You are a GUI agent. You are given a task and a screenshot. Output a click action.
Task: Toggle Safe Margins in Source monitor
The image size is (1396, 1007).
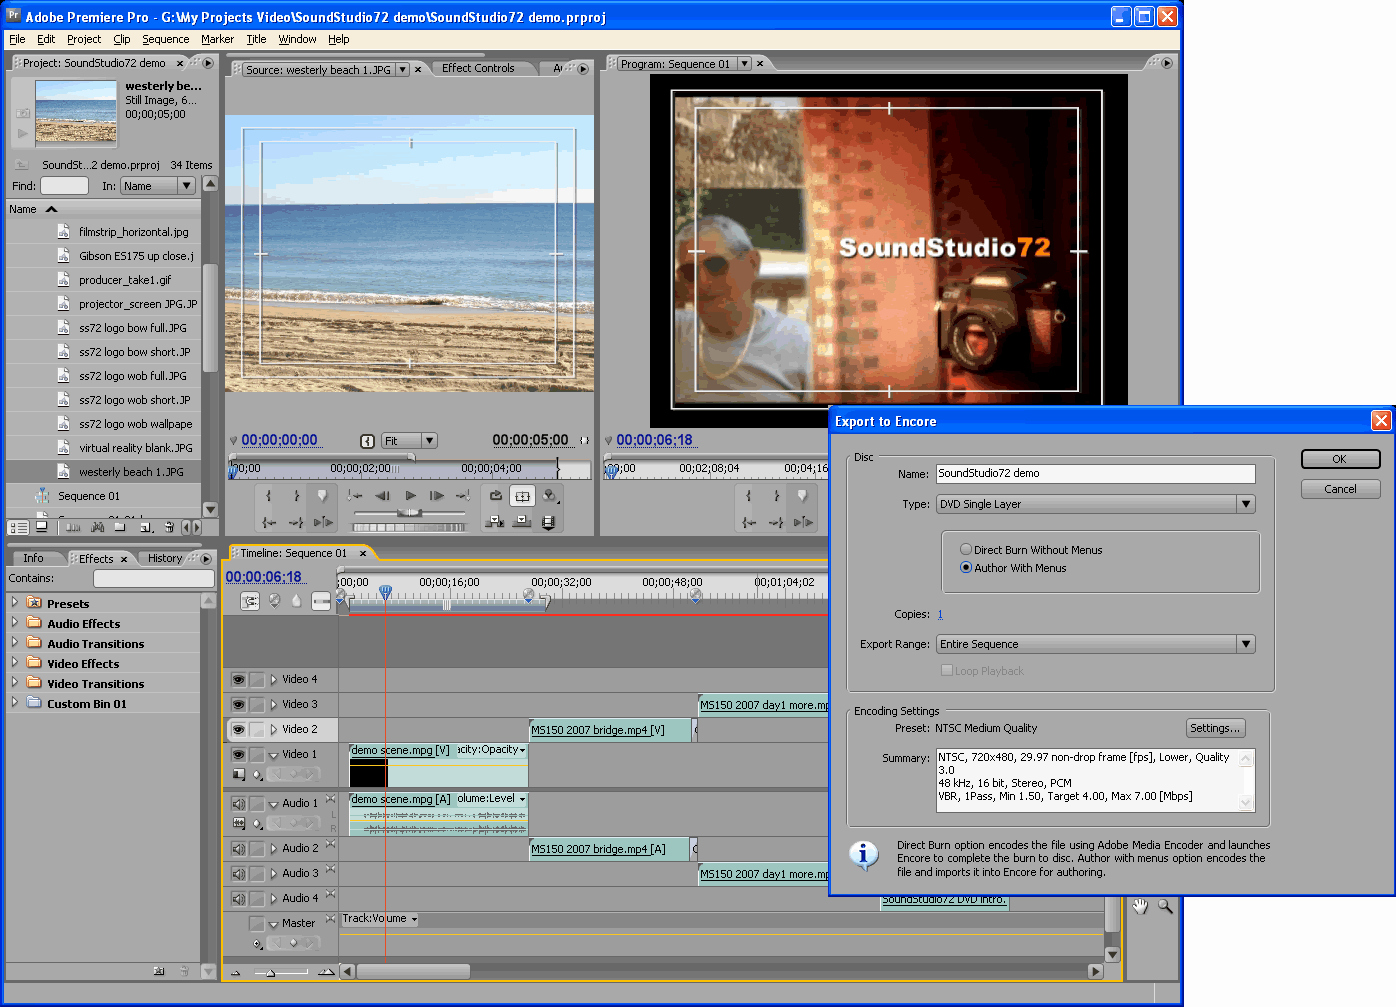coord(522,496)
